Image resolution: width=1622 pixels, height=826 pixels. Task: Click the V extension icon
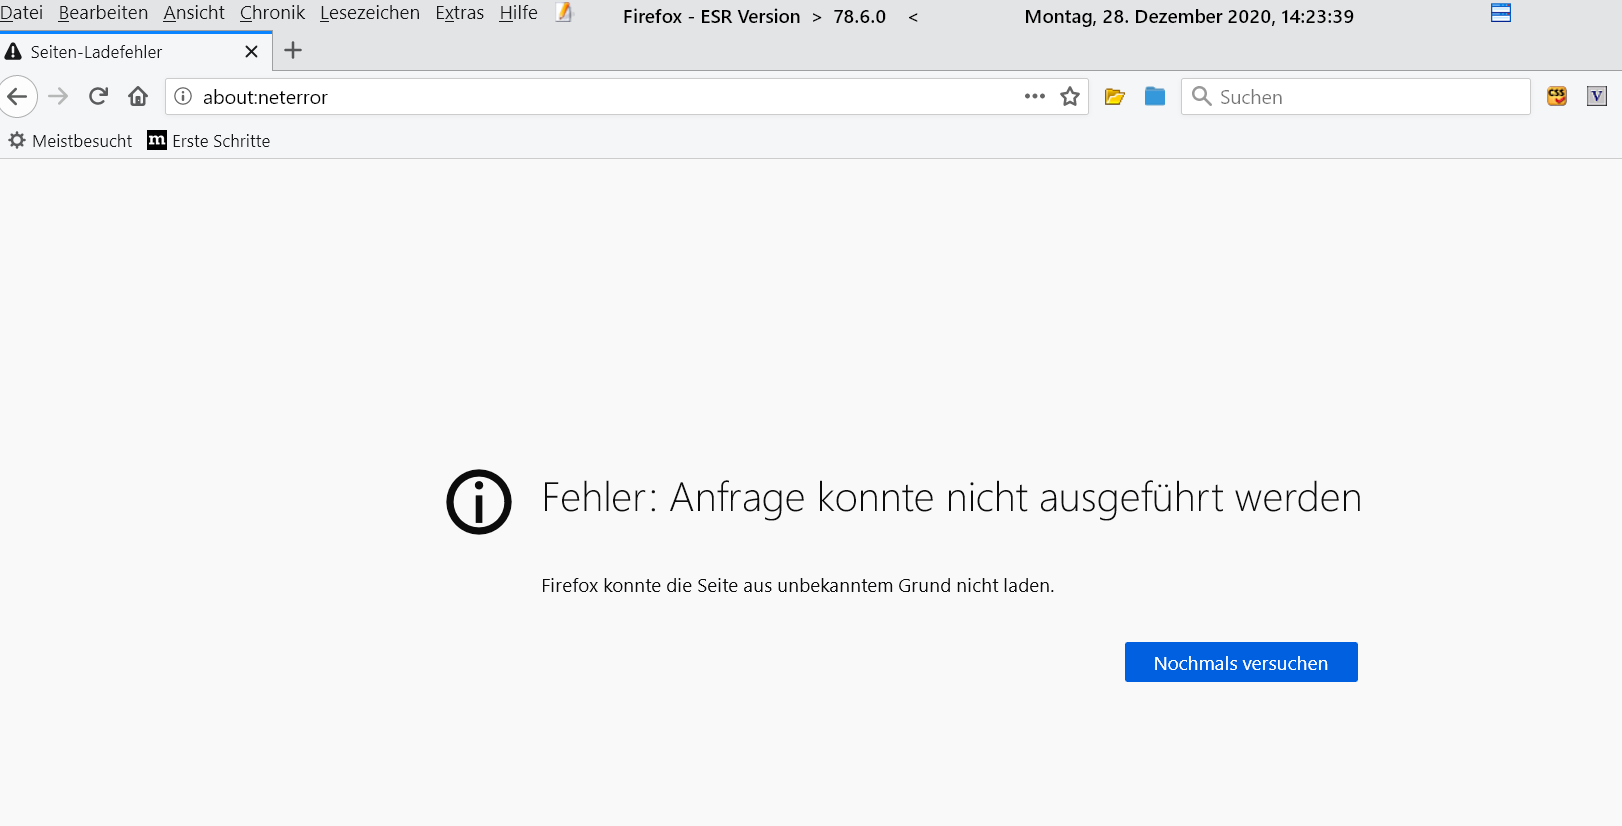tap(1597, 97)
